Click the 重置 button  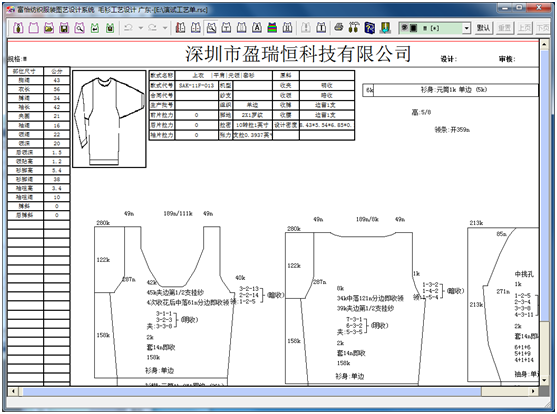point(504,28)
